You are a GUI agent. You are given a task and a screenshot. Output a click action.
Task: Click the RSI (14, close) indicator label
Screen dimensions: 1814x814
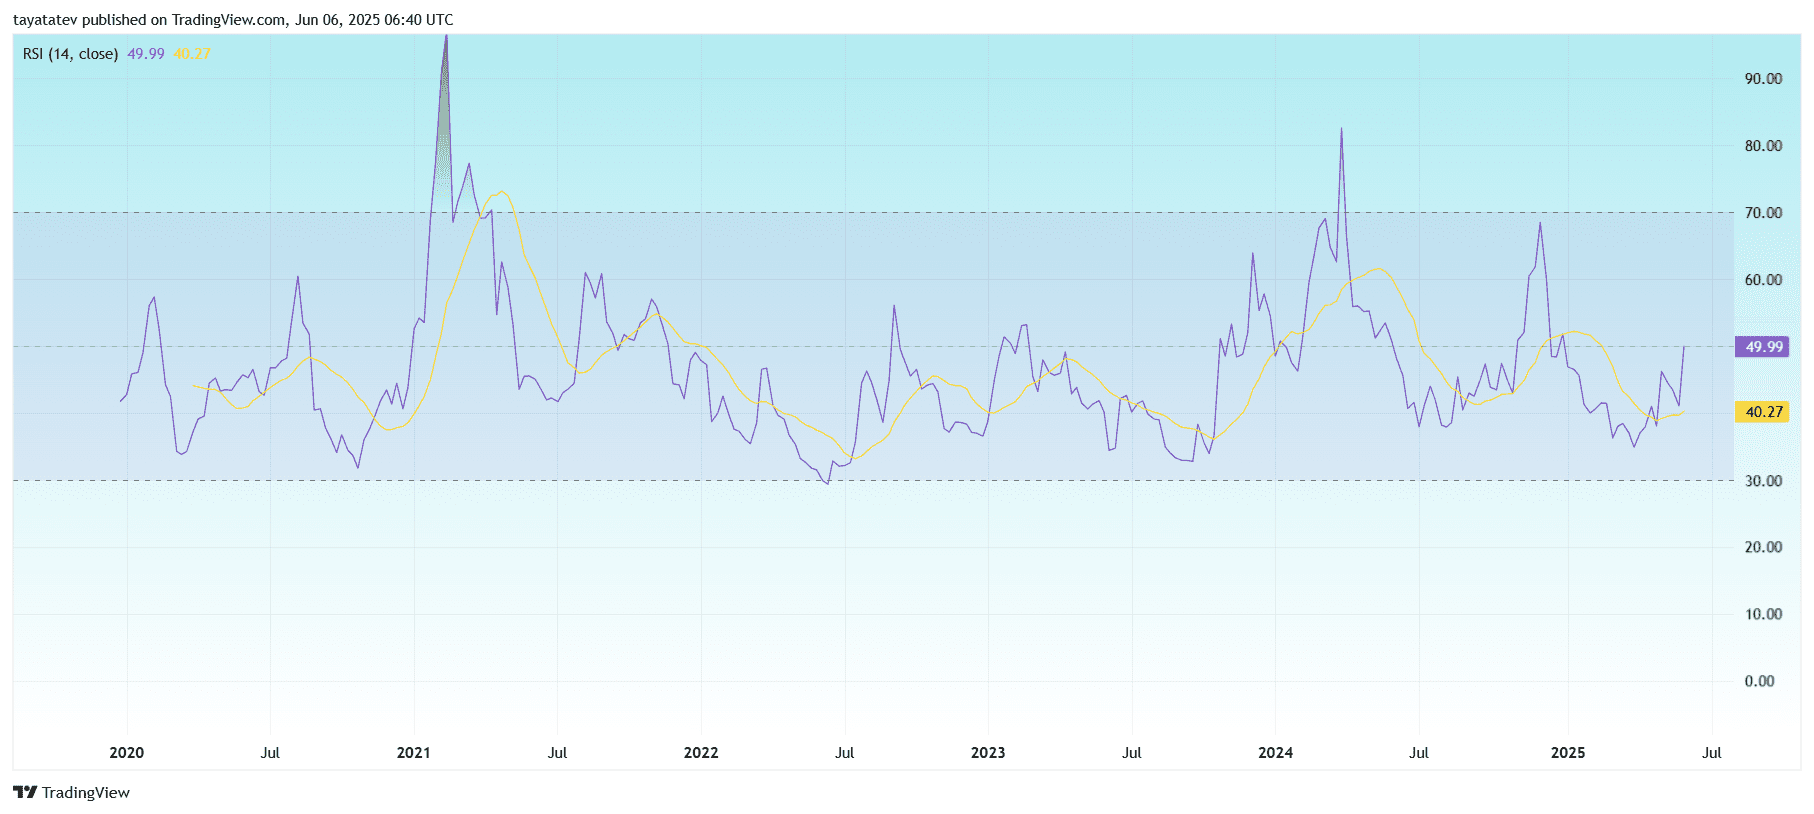[x=70, y=54]
